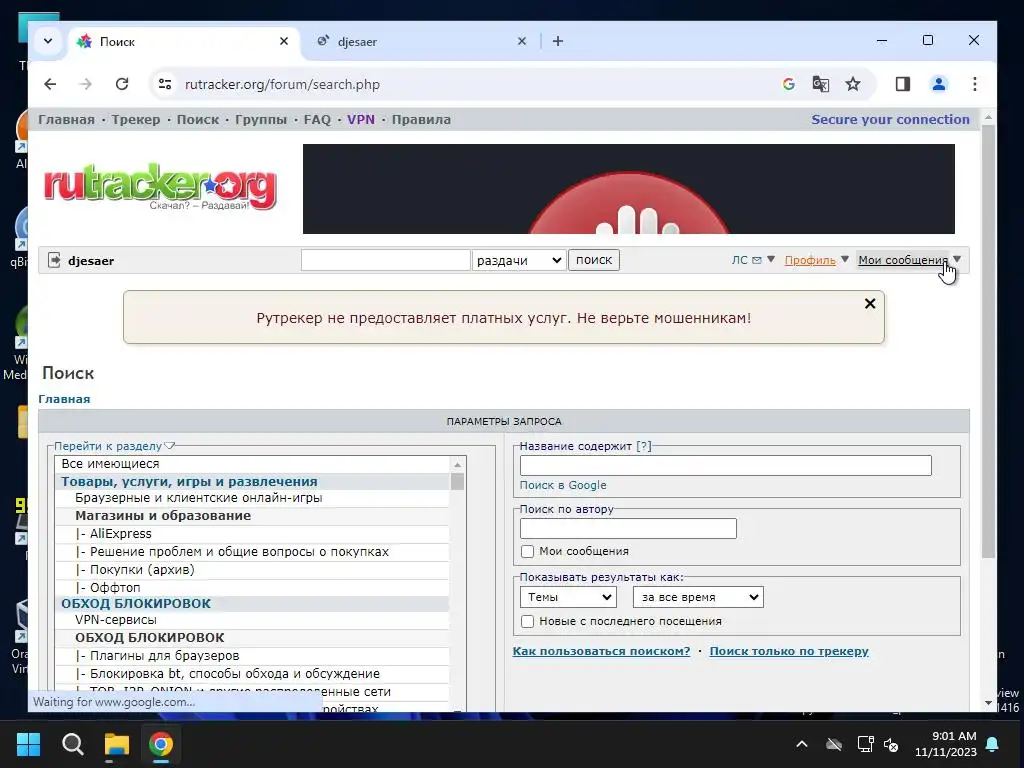
Task: Close the djesaer tab
Action: click(522, 41)
